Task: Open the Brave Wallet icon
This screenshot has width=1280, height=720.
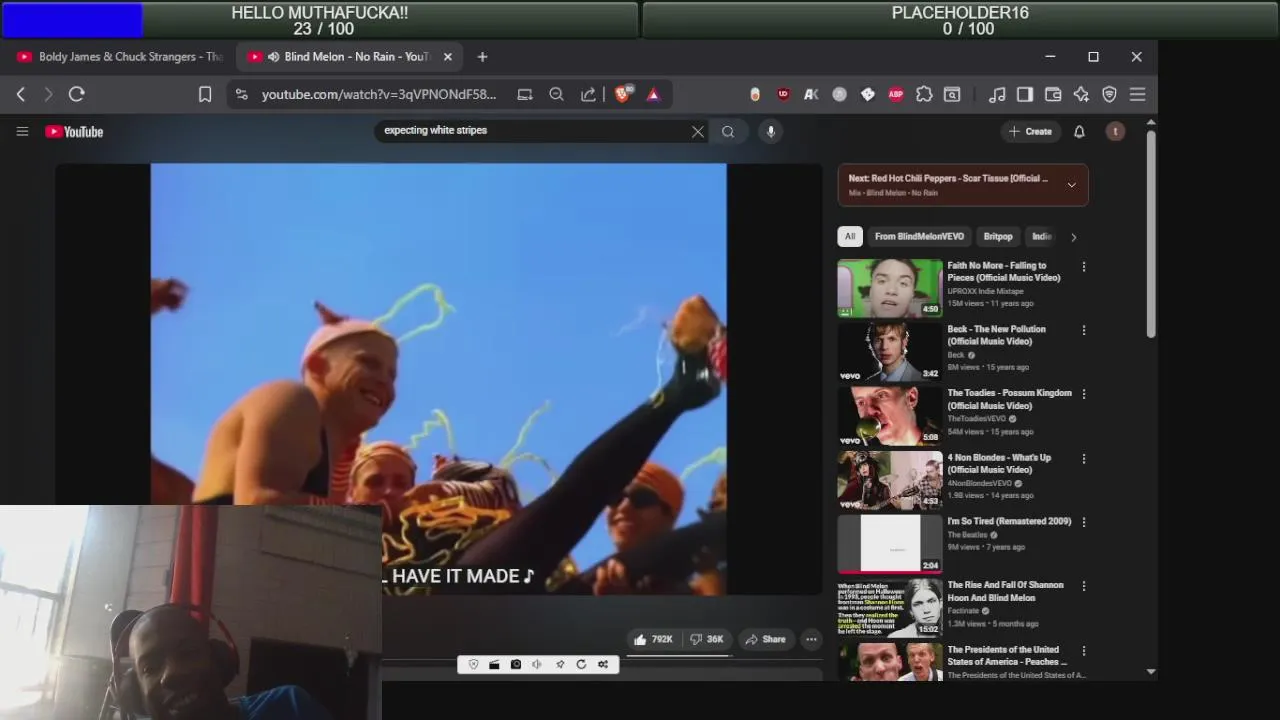Action: (x=1053, y=94)
